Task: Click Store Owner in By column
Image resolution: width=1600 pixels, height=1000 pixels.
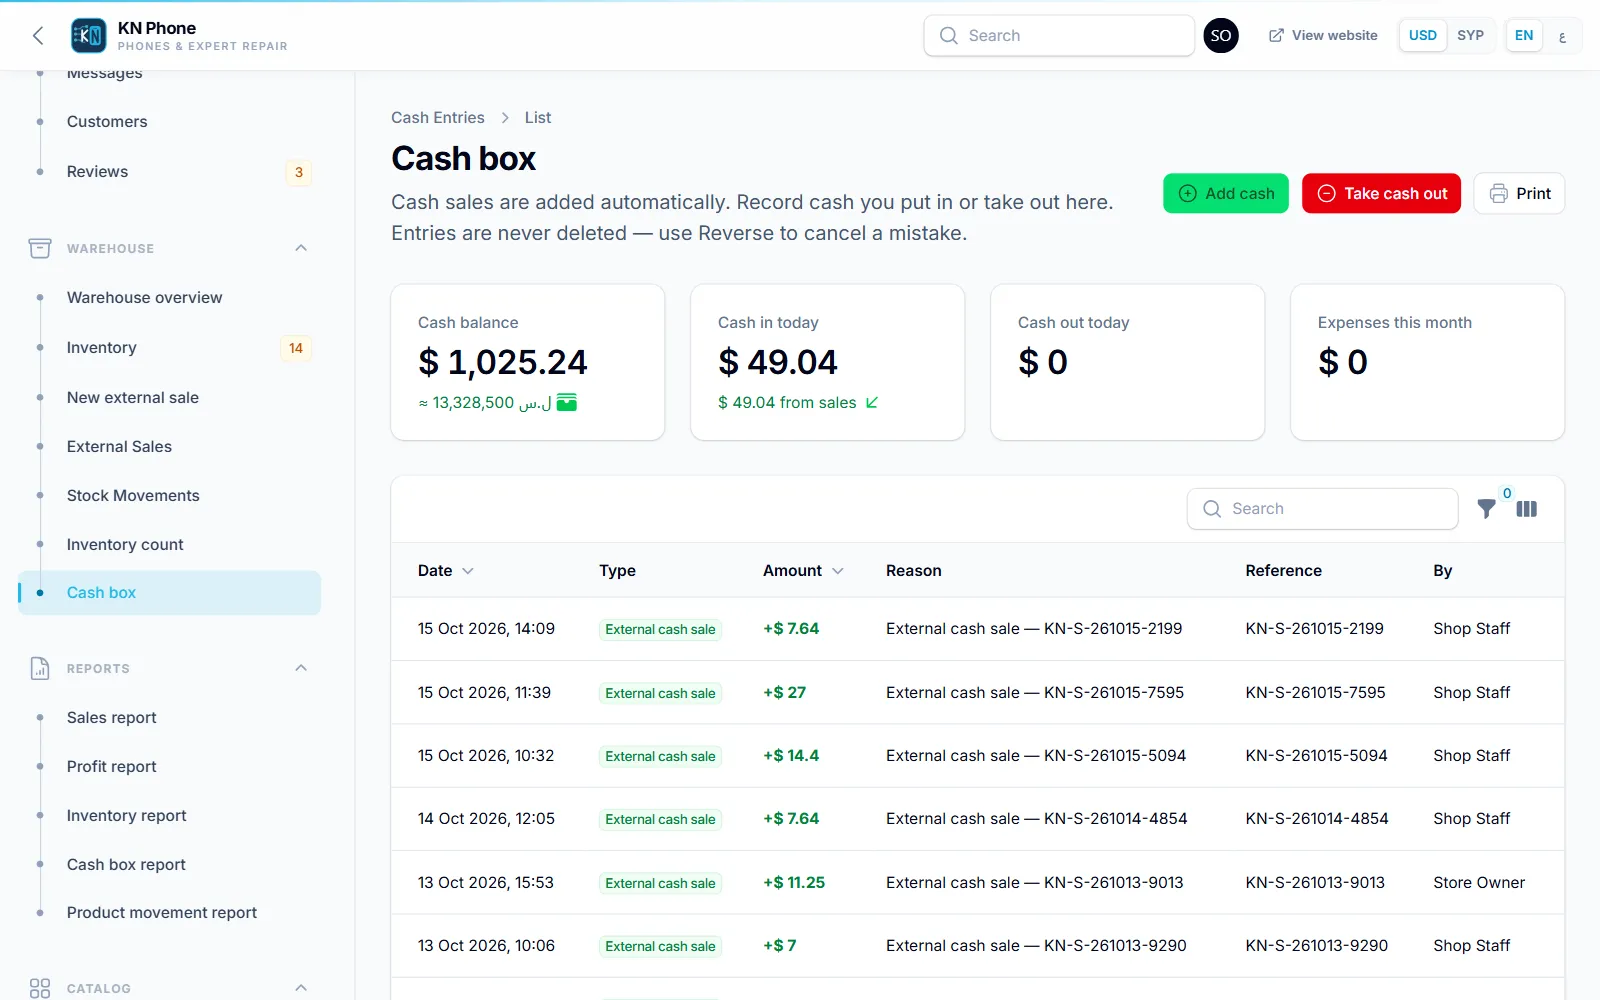Action: click(1479, 882)
